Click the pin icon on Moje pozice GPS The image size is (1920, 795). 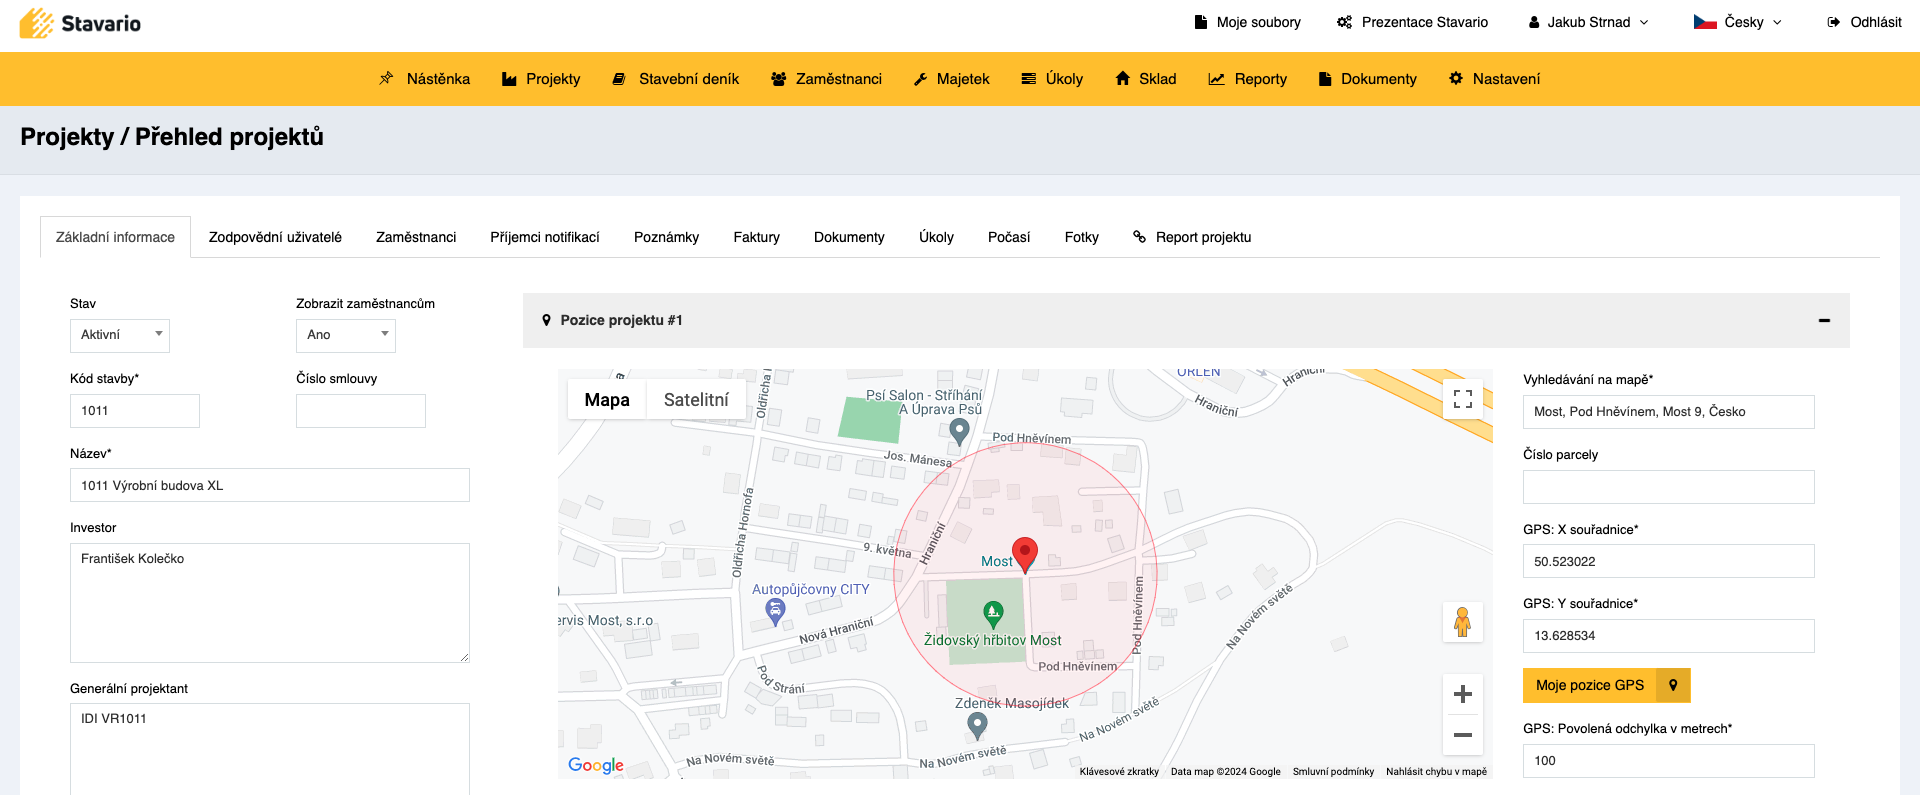click(x=1673, y=685)
